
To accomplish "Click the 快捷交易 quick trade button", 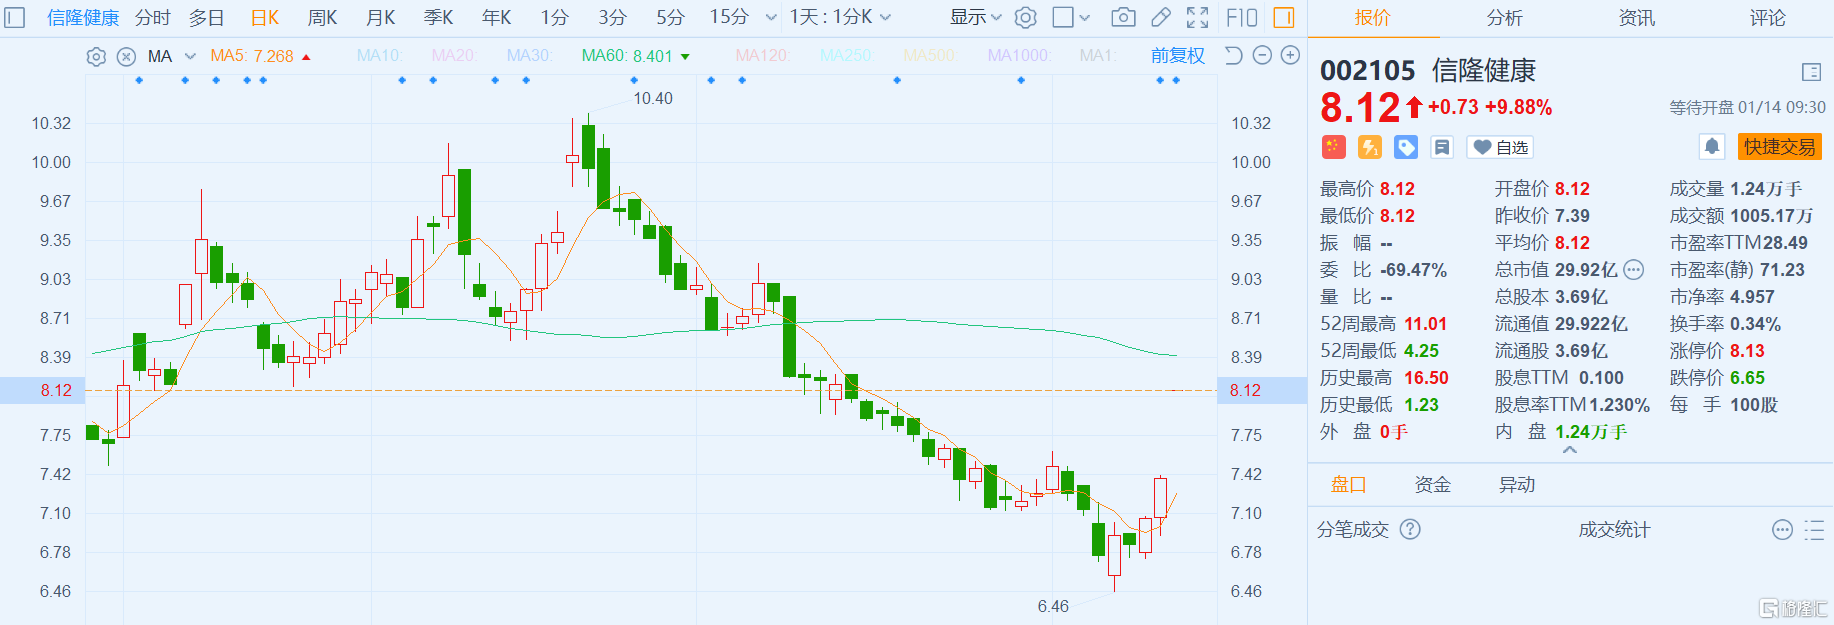I will (x=1779, y=147).
